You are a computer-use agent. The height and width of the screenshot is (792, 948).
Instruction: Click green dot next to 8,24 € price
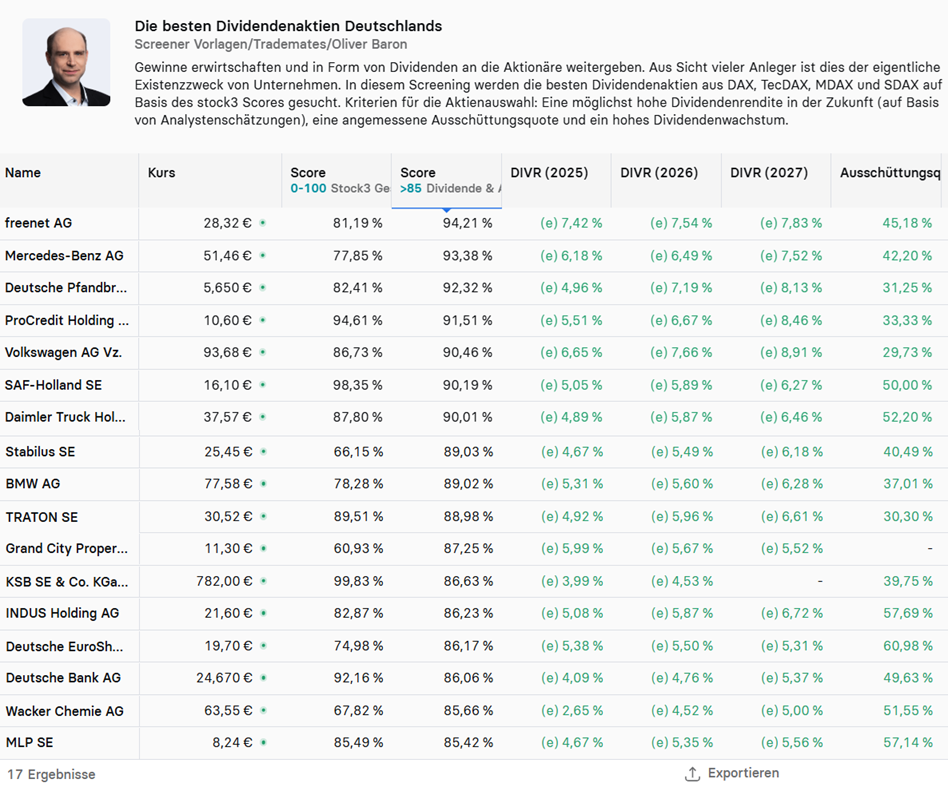click(x=263, y=742)
